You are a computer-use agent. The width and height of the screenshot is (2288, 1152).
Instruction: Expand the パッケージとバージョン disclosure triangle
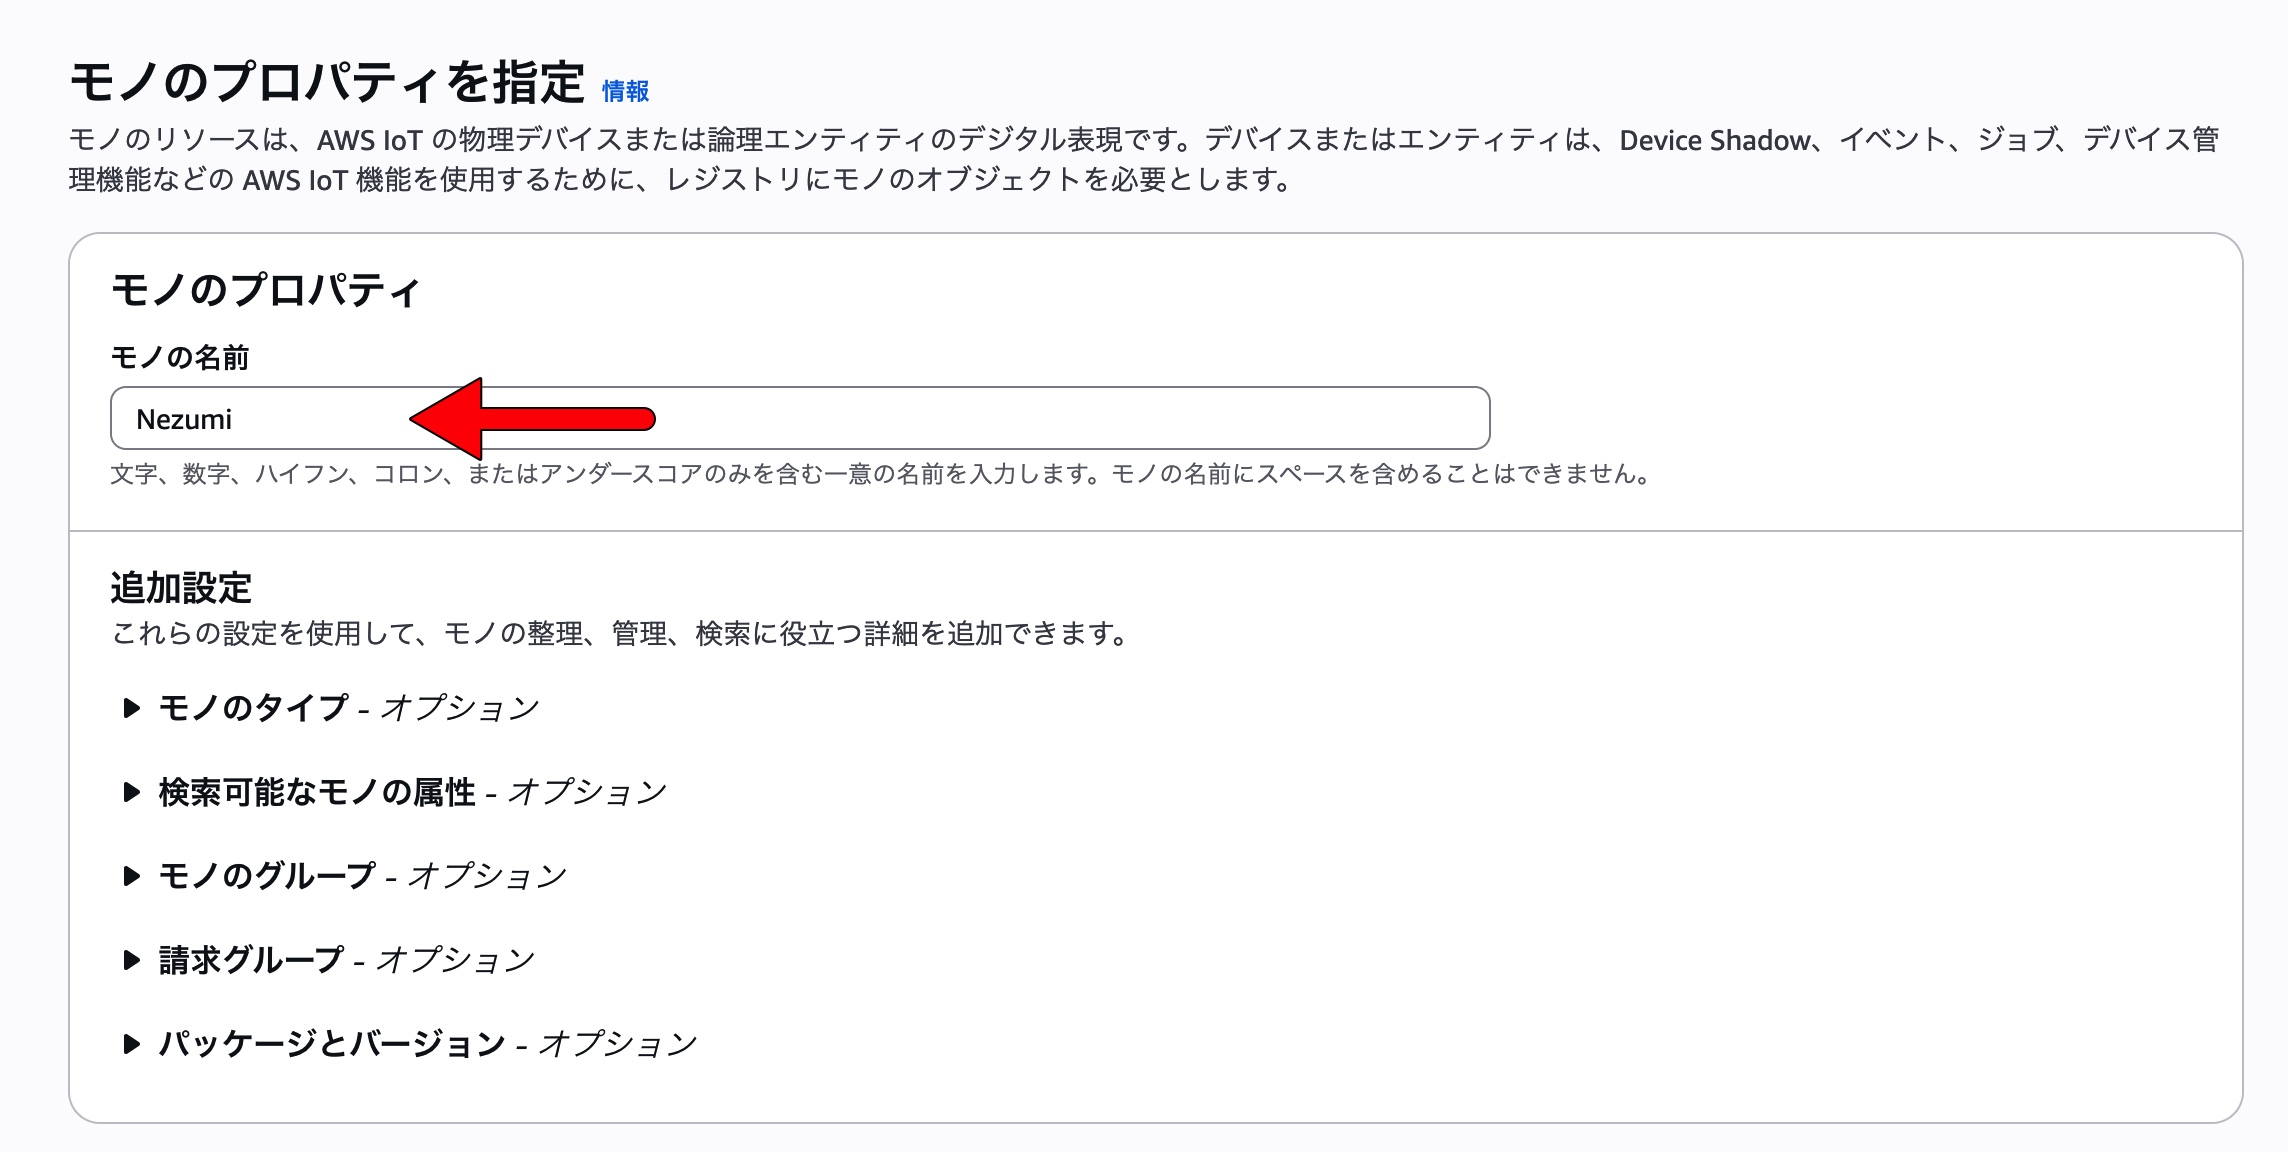coord(131,1044)
